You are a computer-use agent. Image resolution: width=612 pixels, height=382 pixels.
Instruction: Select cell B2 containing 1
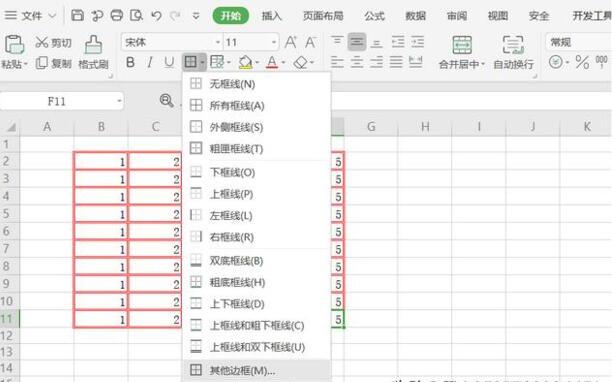[x=101, y=161]
